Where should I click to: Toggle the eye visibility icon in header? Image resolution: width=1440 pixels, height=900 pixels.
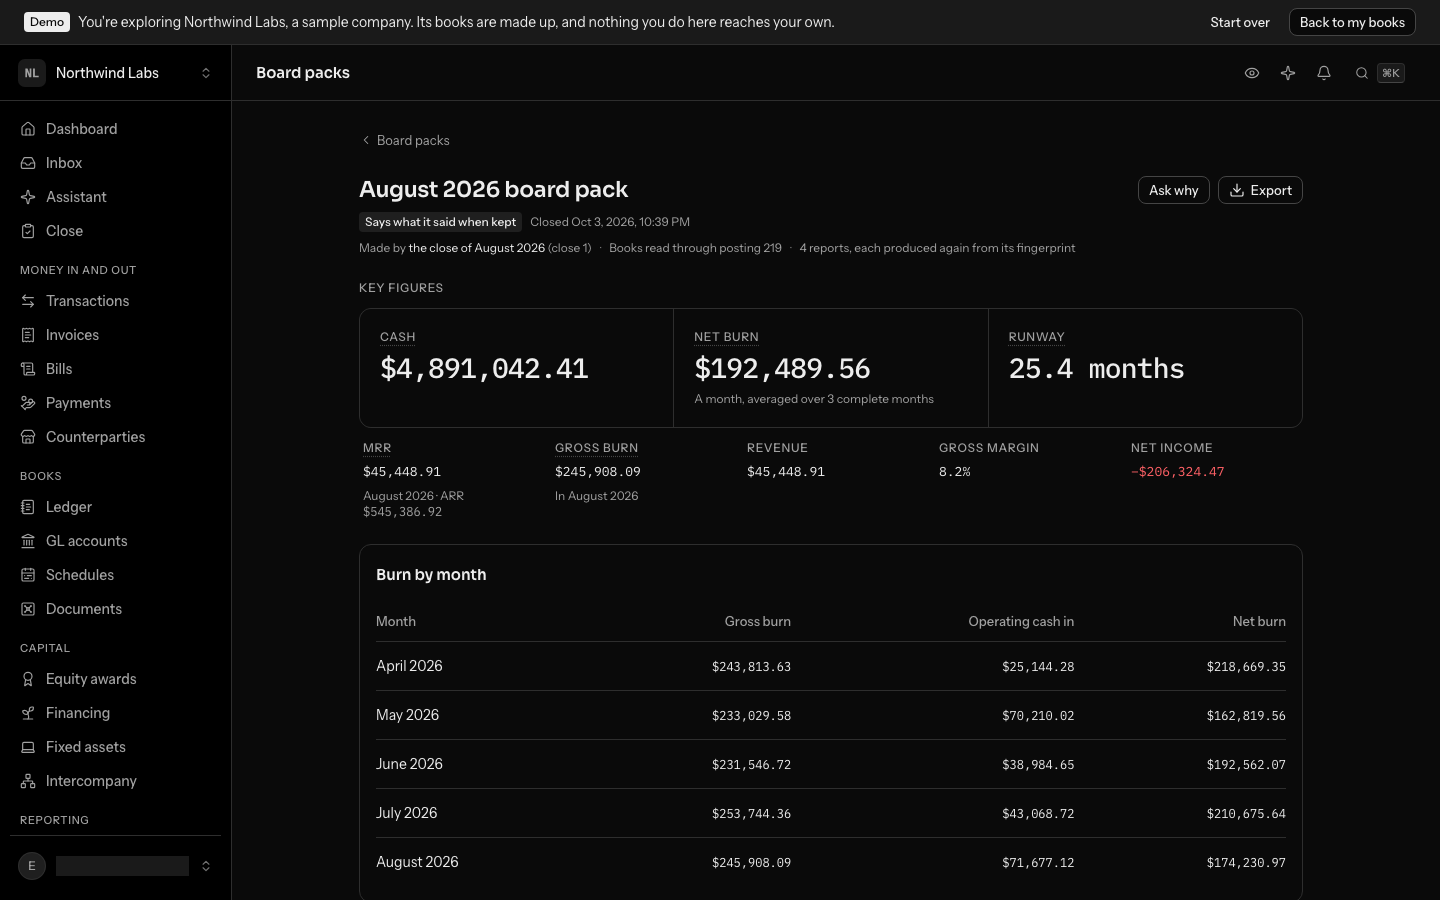1252,73
